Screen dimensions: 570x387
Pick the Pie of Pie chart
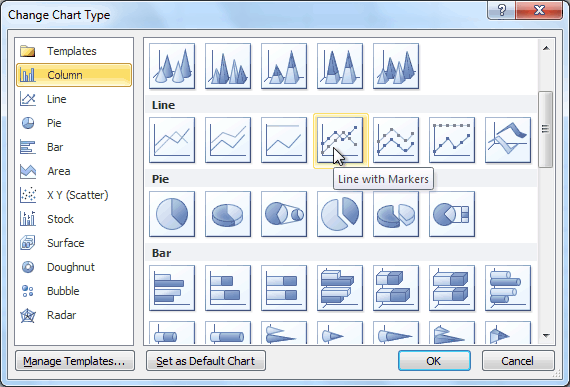[x=284, y=214]
